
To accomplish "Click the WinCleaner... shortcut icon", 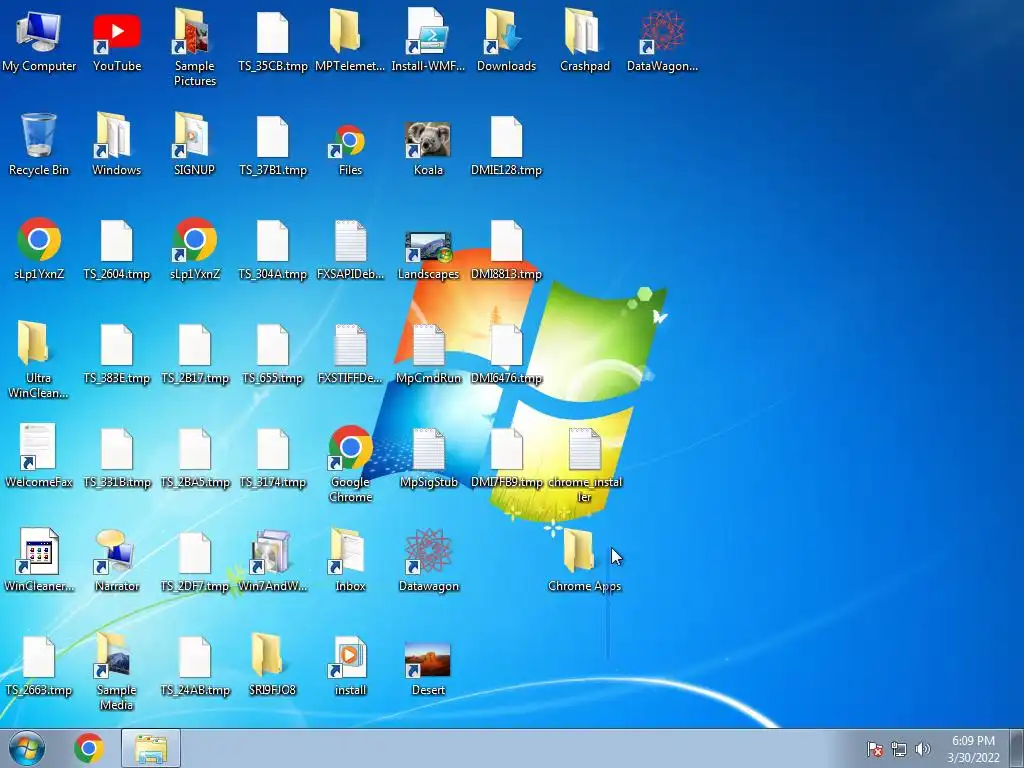I will coord(38,552).
